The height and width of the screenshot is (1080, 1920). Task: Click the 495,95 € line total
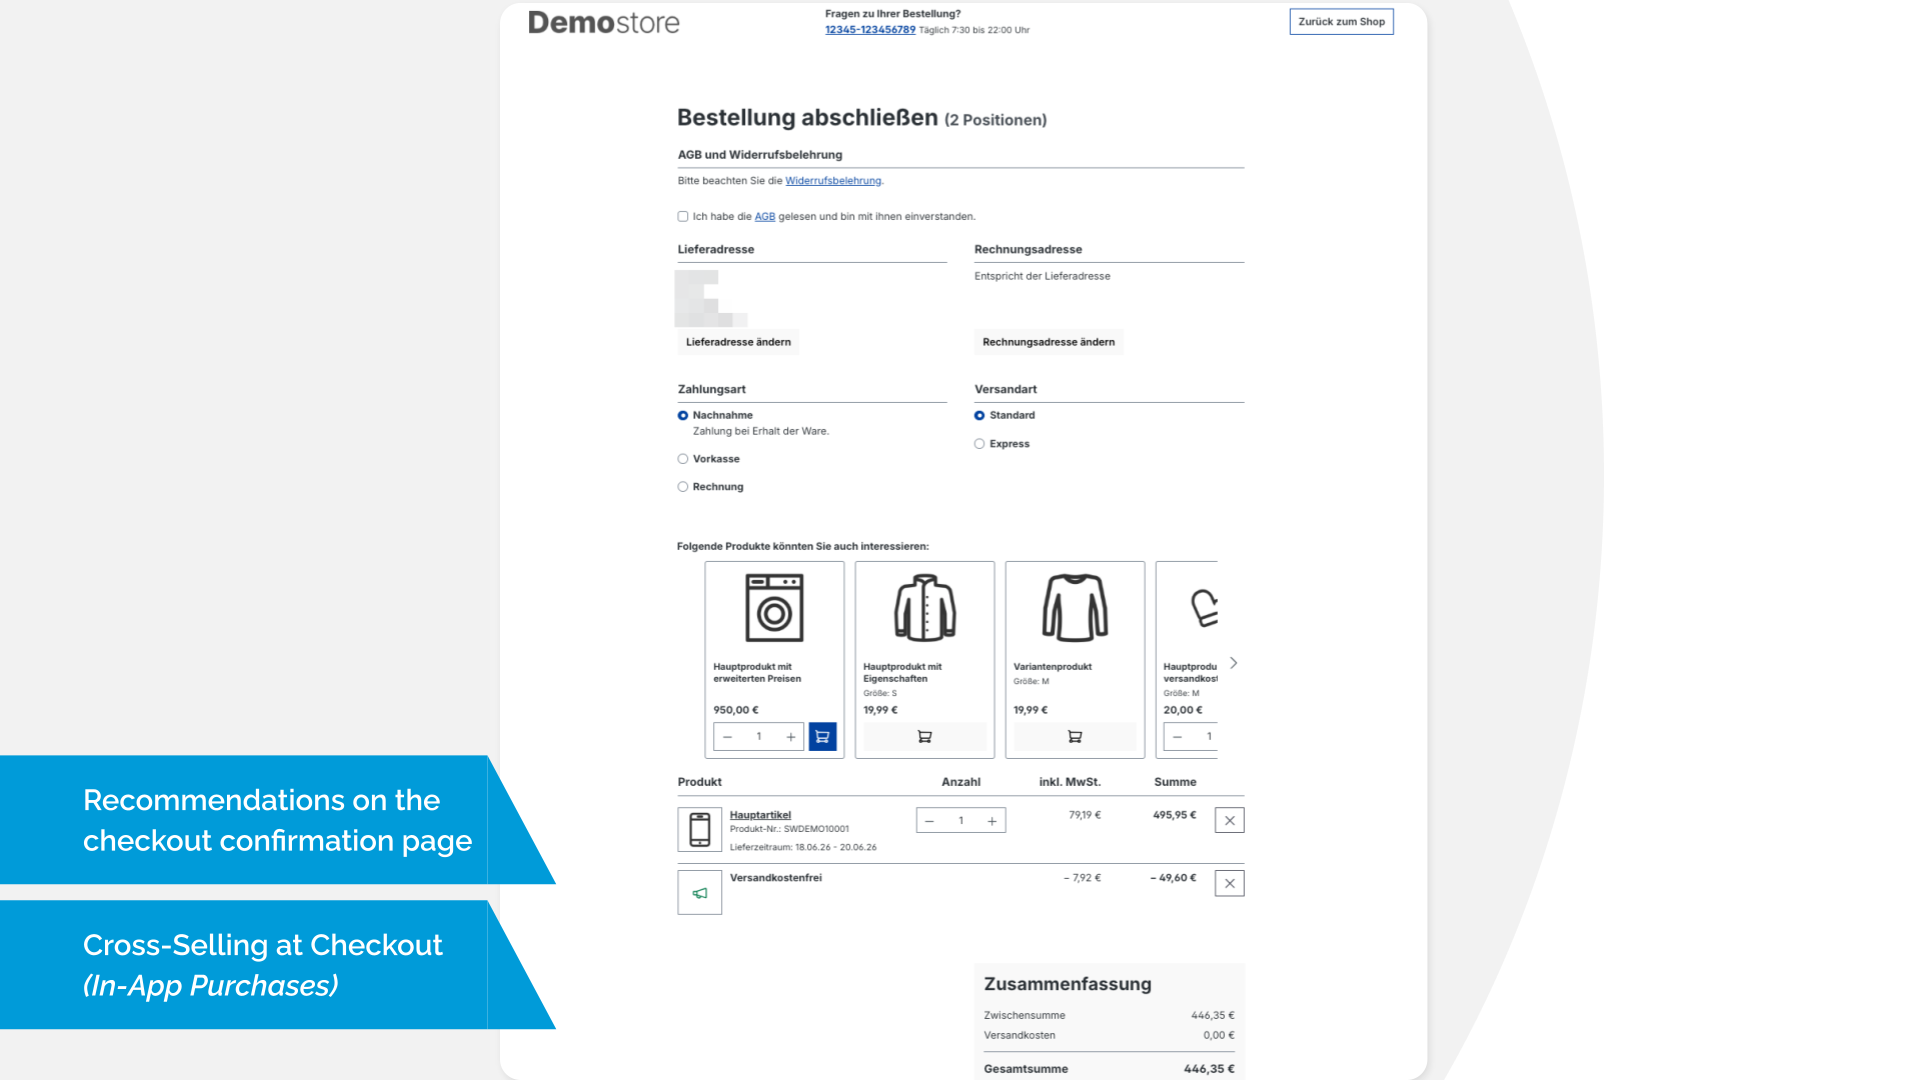[x=1174, y=815]
